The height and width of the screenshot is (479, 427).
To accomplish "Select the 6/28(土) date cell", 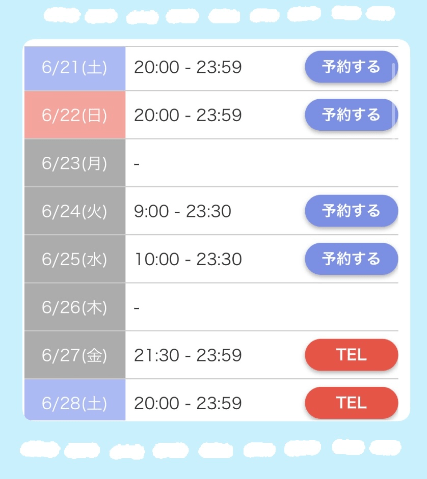I will (x=75, y=400).
